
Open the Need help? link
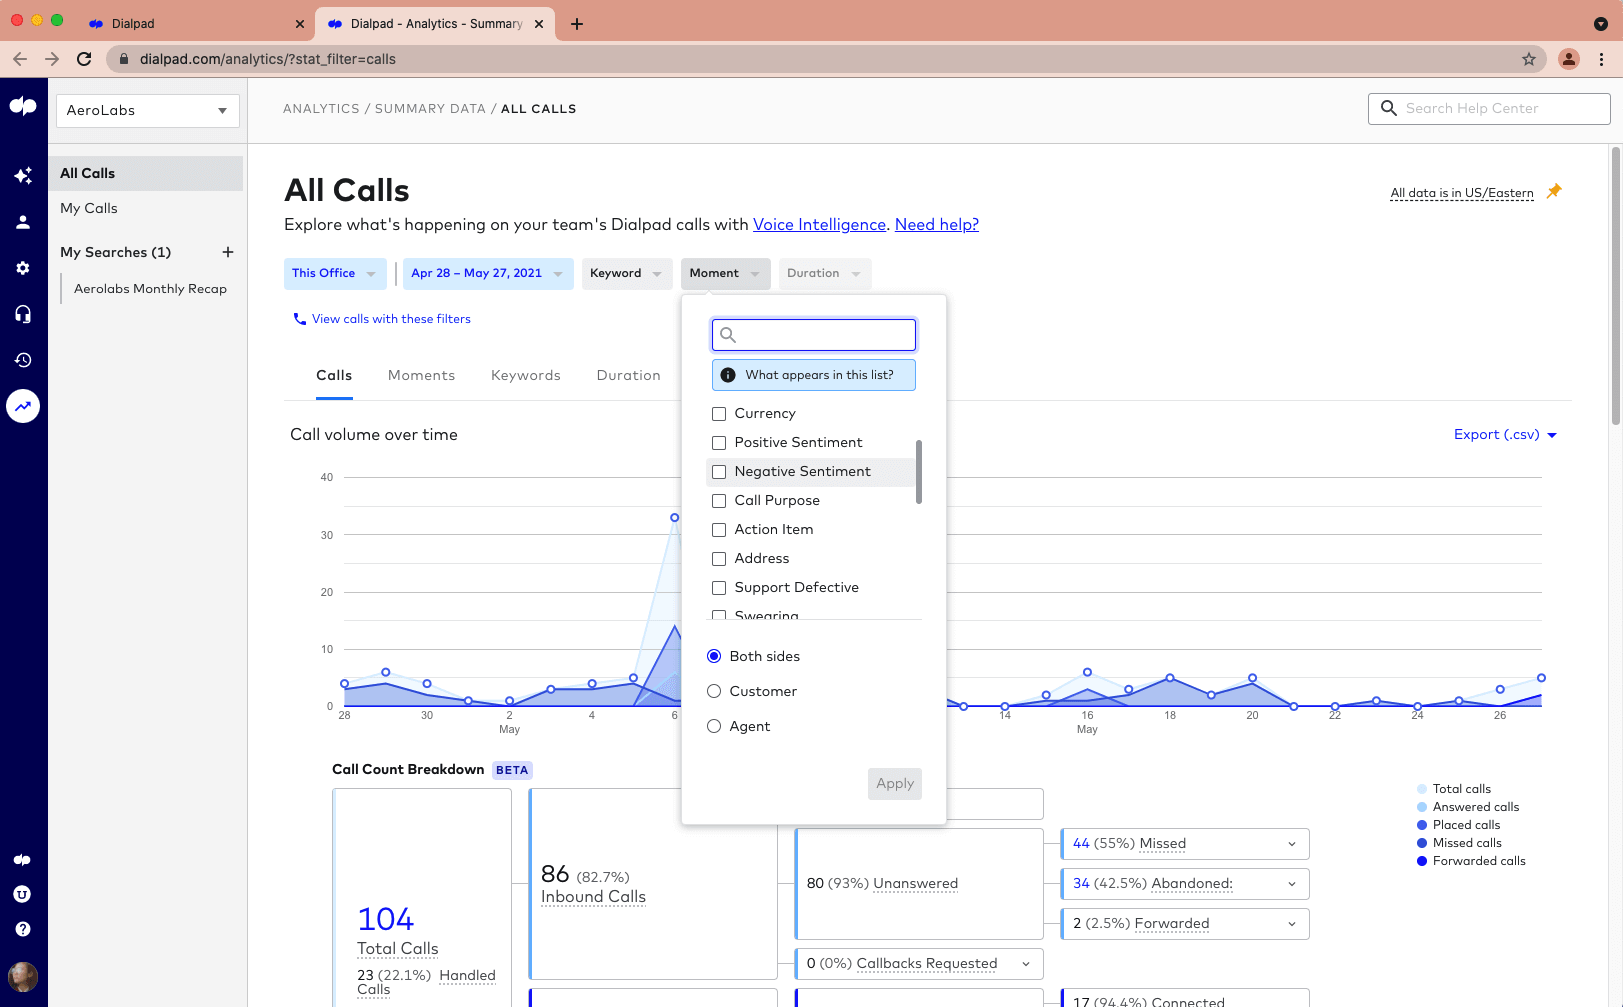point(937,225)
